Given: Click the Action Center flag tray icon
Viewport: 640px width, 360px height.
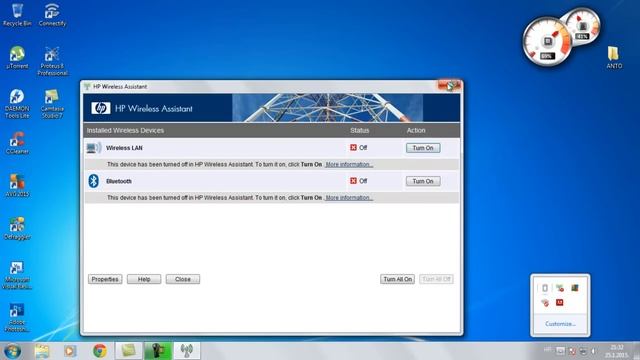Looking at the screenshot, I should (x=572, y=351).
